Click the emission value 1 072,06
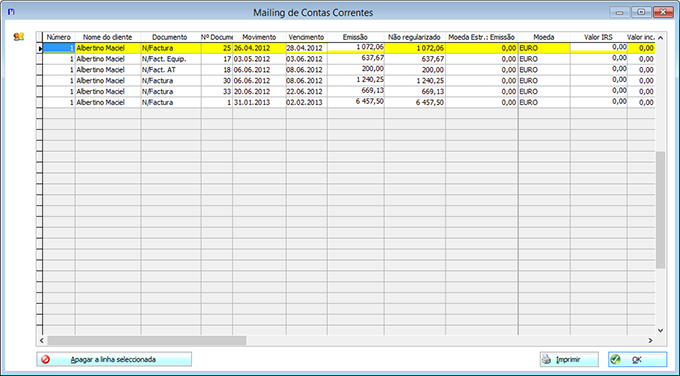 tap(370, 47)
